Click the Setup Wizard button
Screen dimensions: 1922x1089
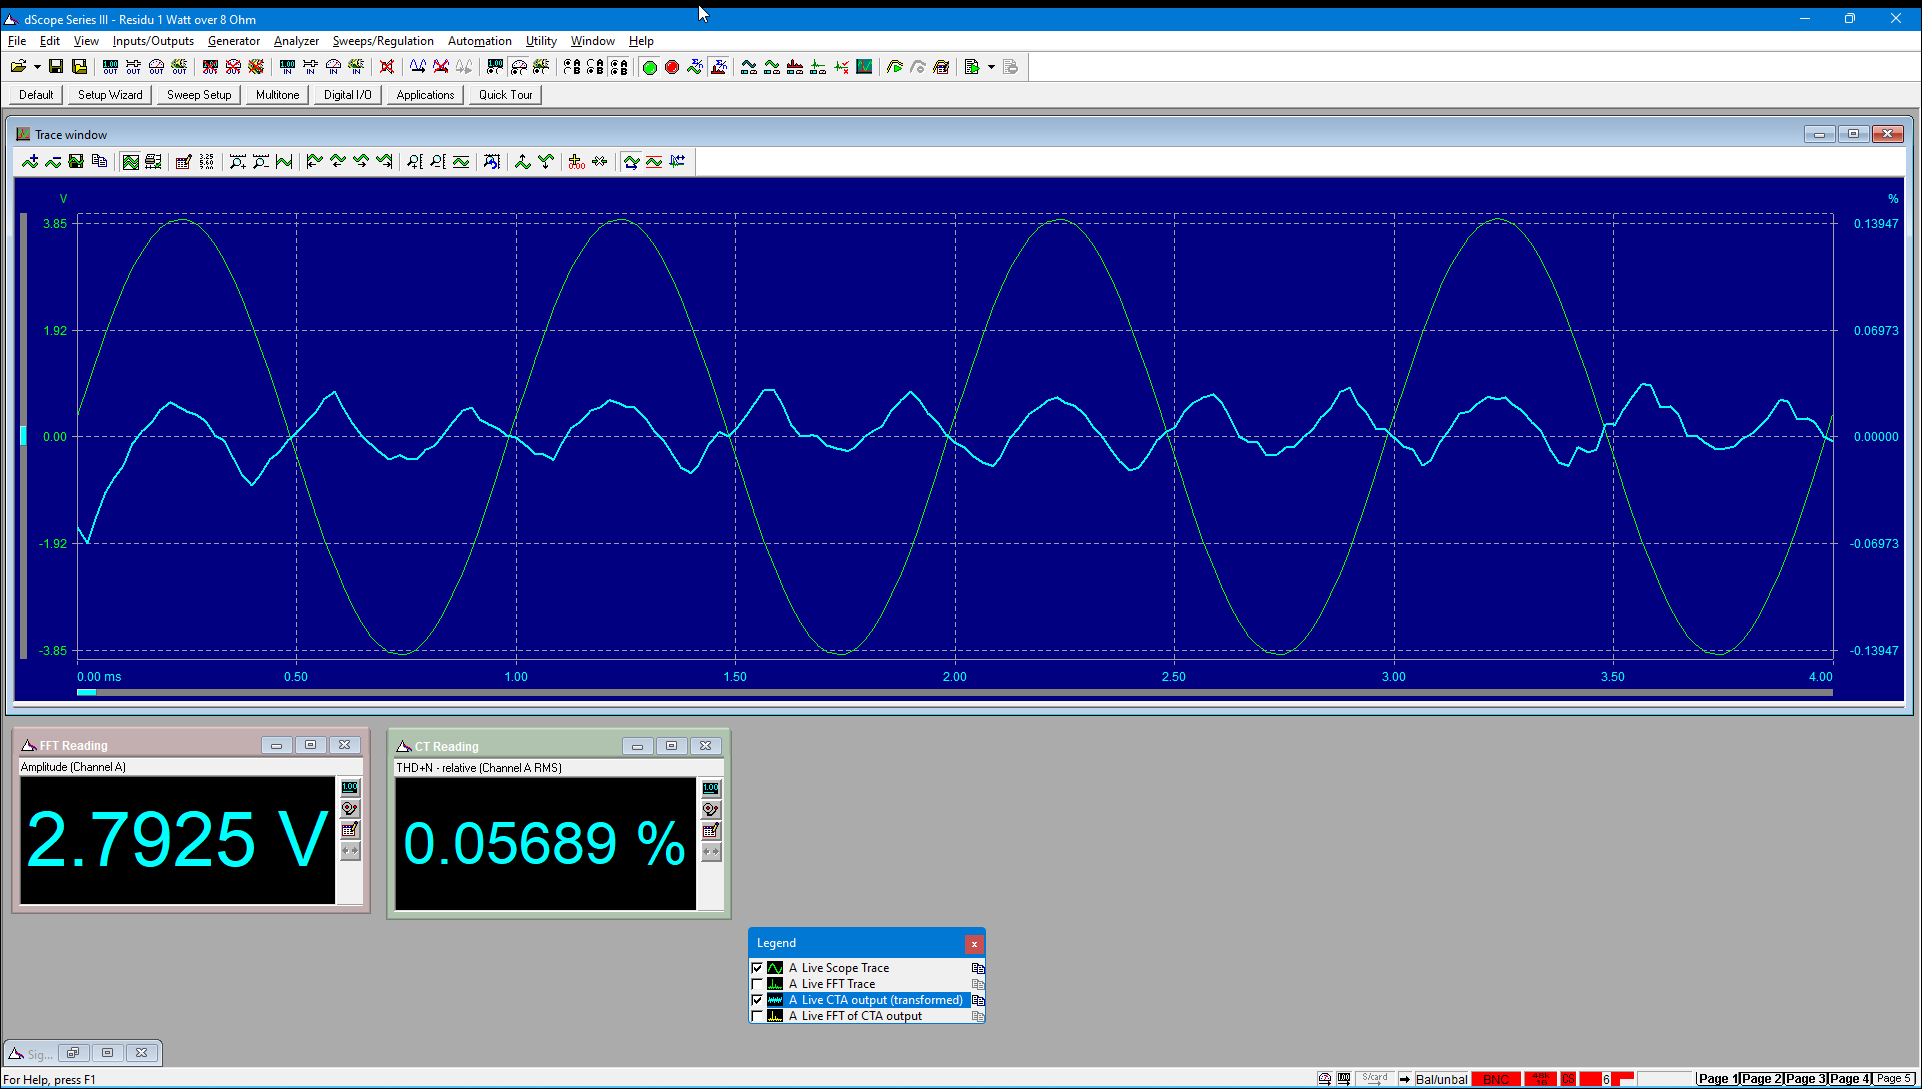110,95
